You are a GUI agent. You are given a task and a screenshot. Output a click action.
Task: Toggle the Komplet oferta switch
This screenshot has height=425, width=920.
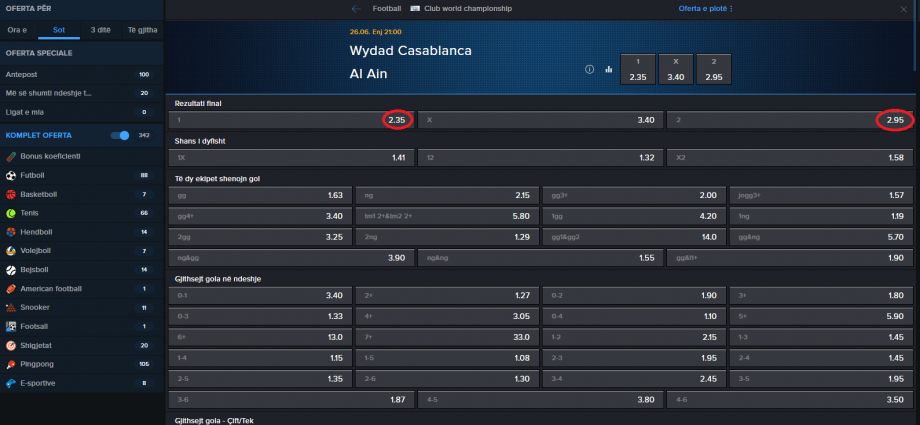tap(120, 136)
